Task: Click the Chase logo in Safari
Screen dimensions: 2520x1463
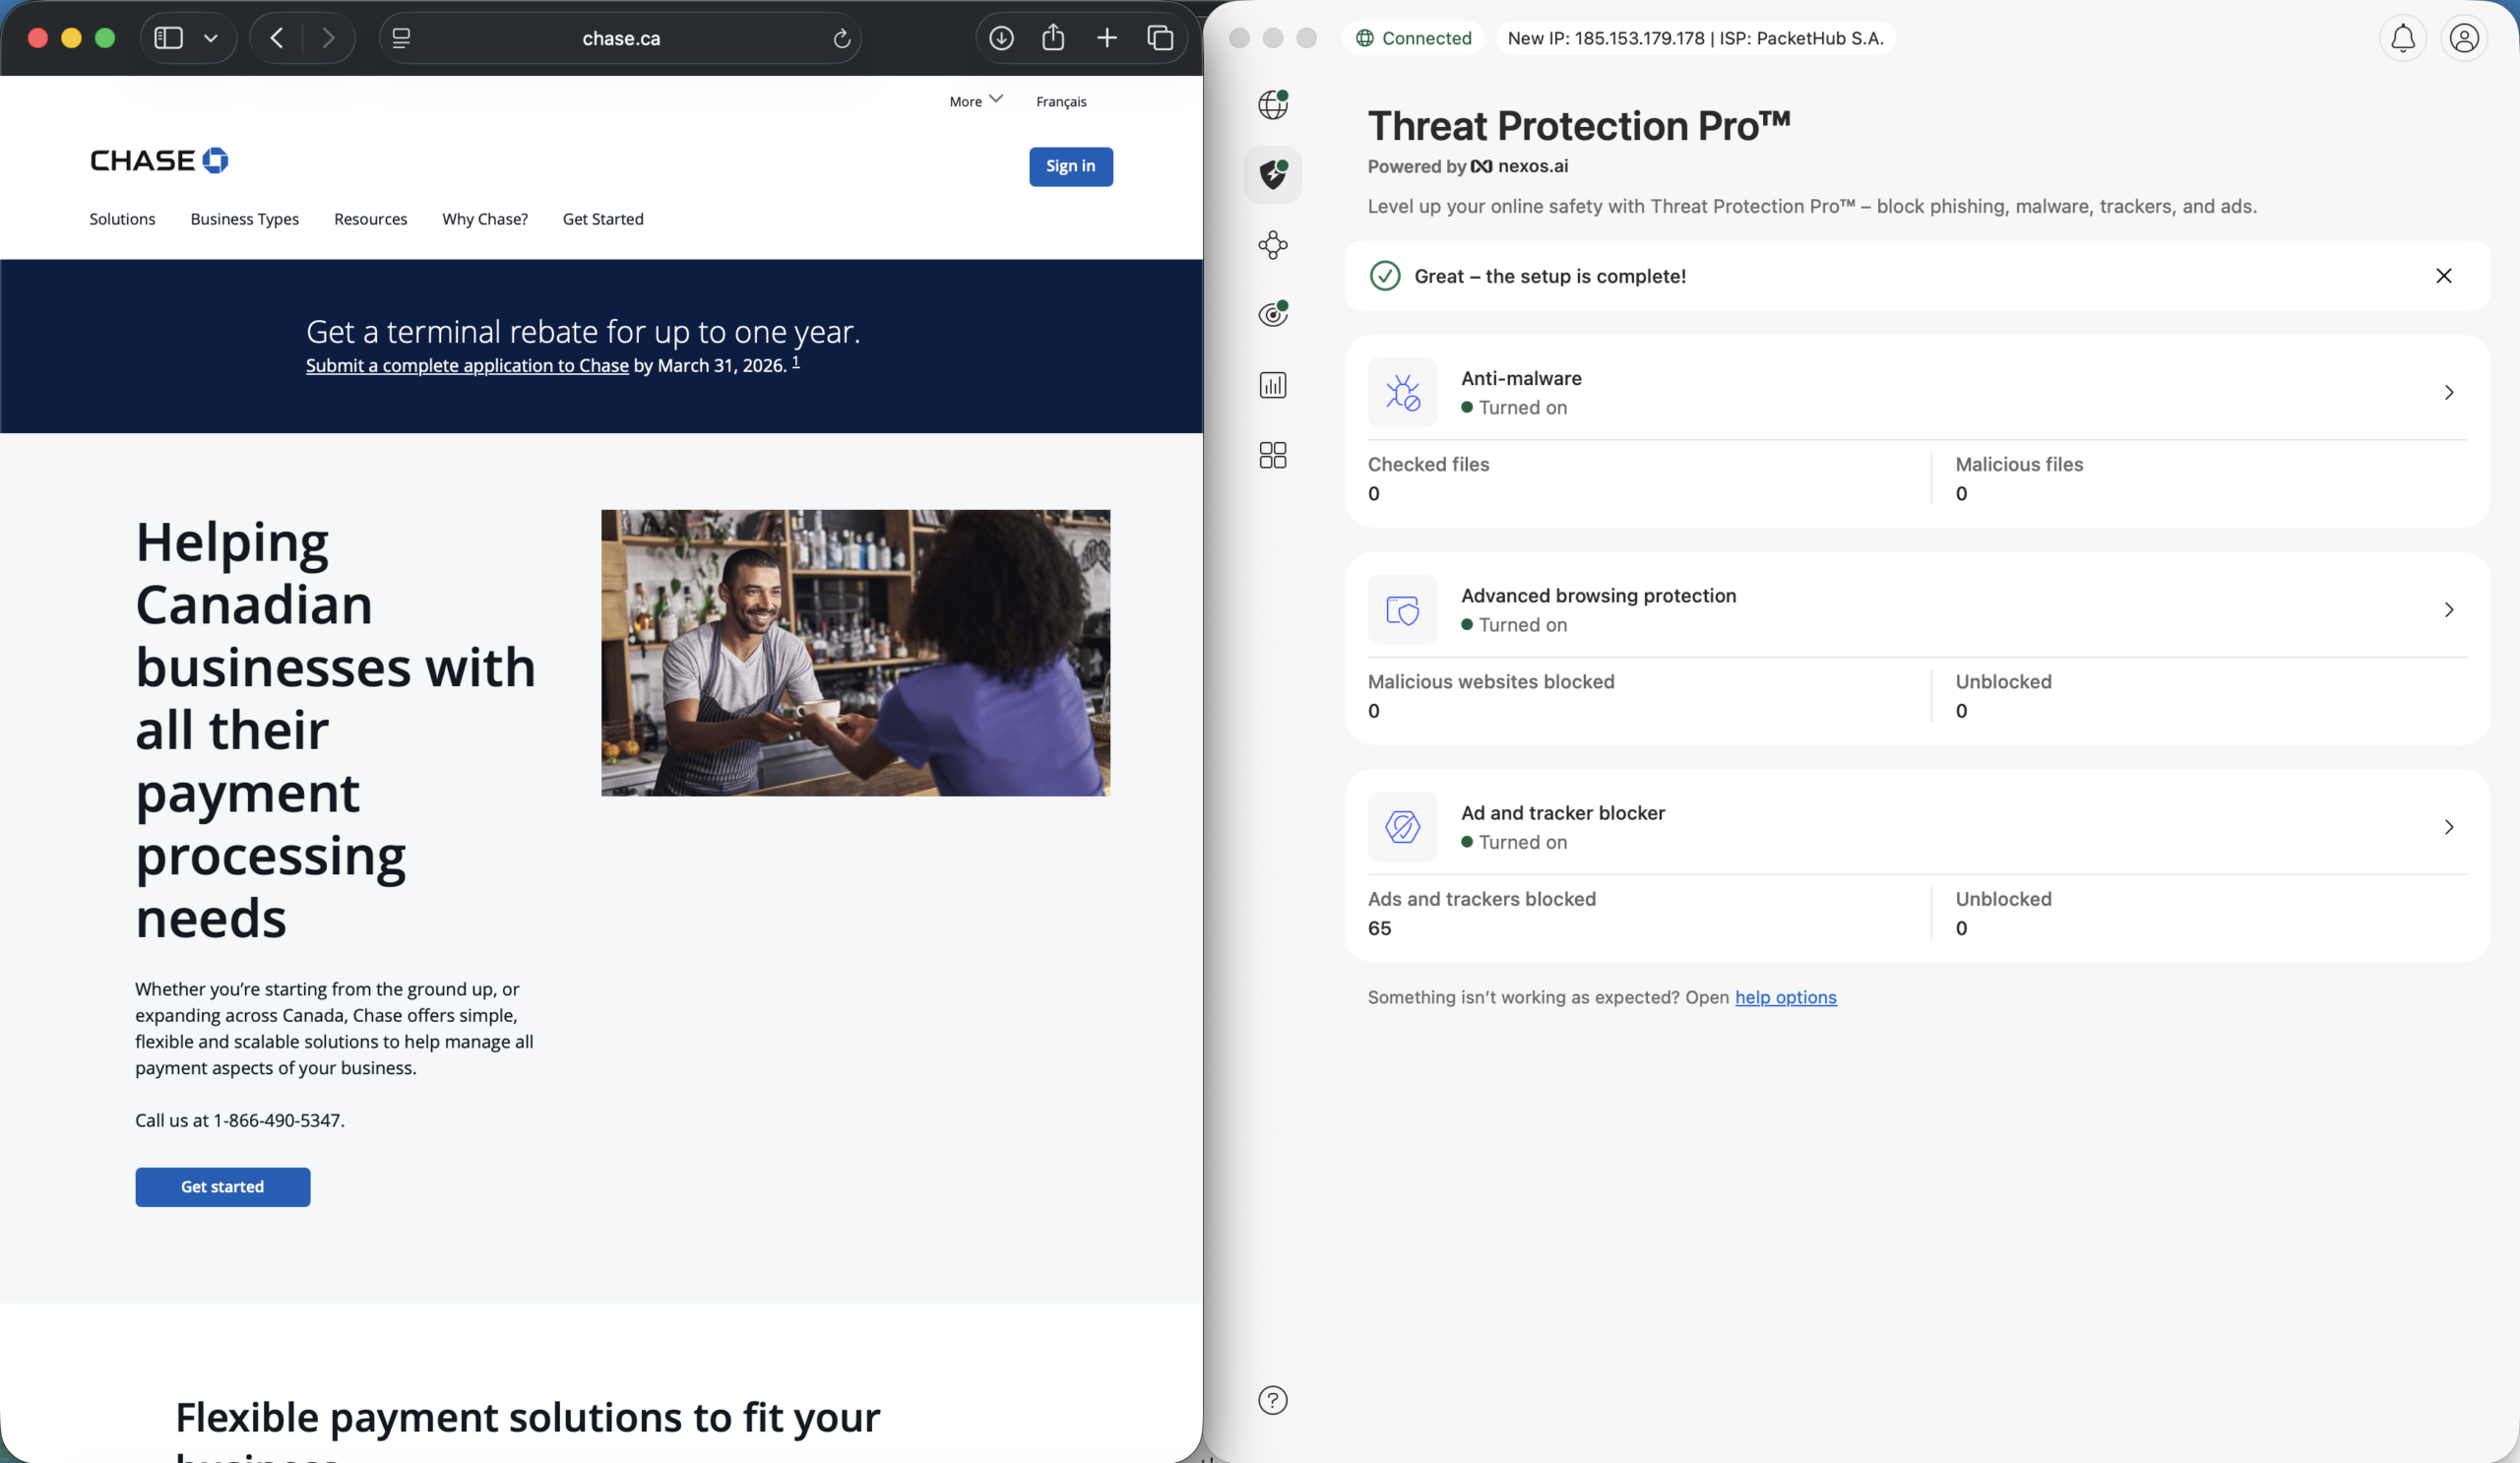Action: (x=159, y=161)
